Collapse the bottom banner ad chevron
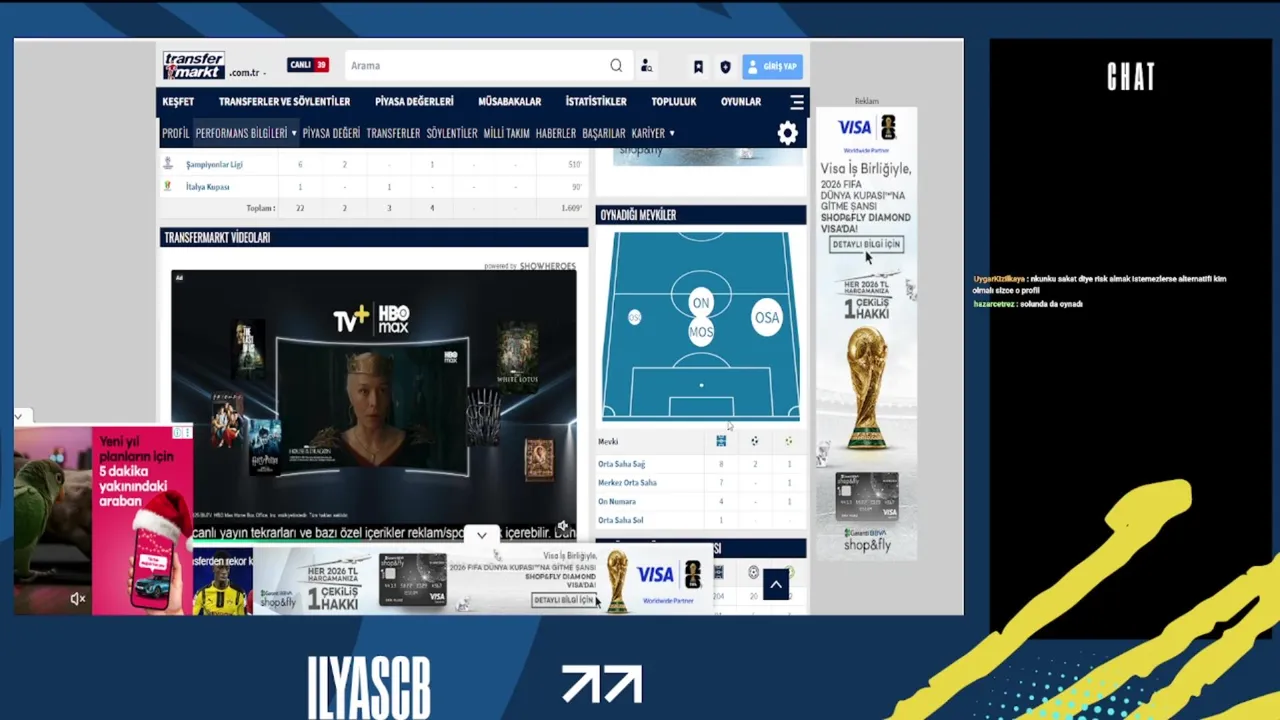Image resolution: width=1280 pixels, height=720 pixels. pos(482,535)
